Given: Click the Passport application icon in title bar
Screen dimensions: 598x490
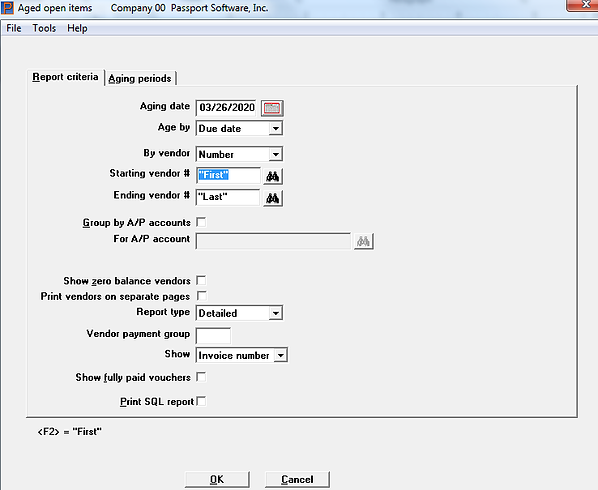Looking at the screenshot, I should tap(7, 8).
